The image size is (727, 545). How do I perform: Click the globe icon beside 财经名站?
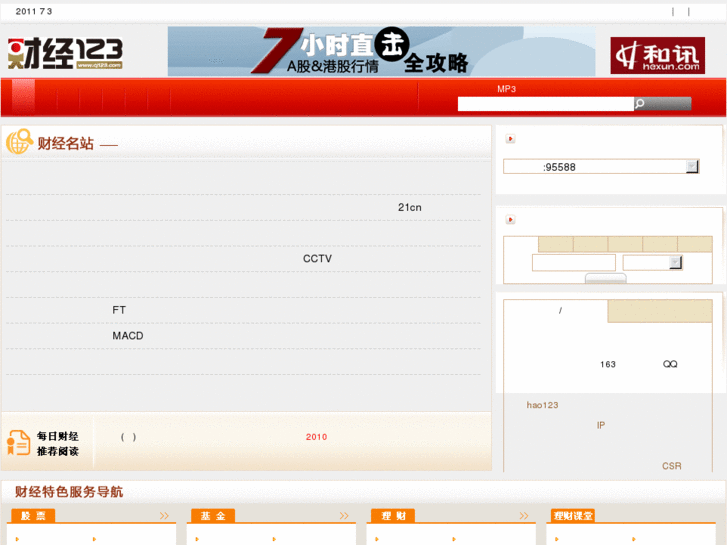[x=19, y=141]
